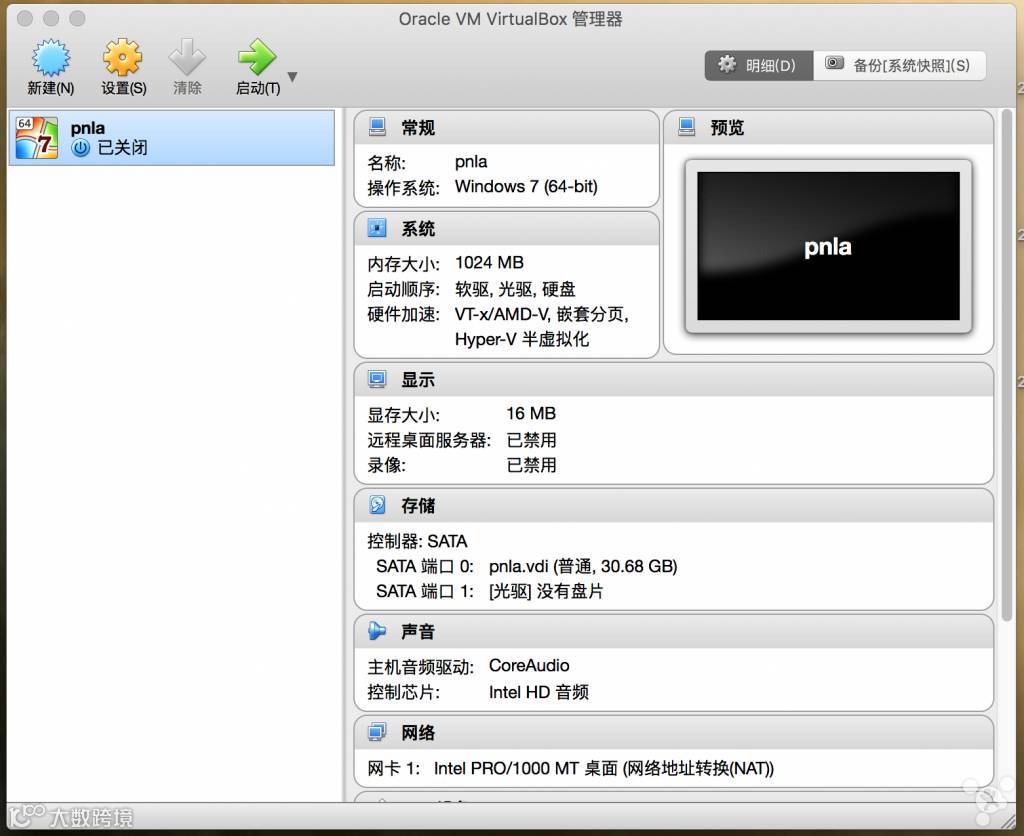Click the window close button
The height and width of the screenshot is (836, 1024).
pyautogui.click(x=25, y=18)
